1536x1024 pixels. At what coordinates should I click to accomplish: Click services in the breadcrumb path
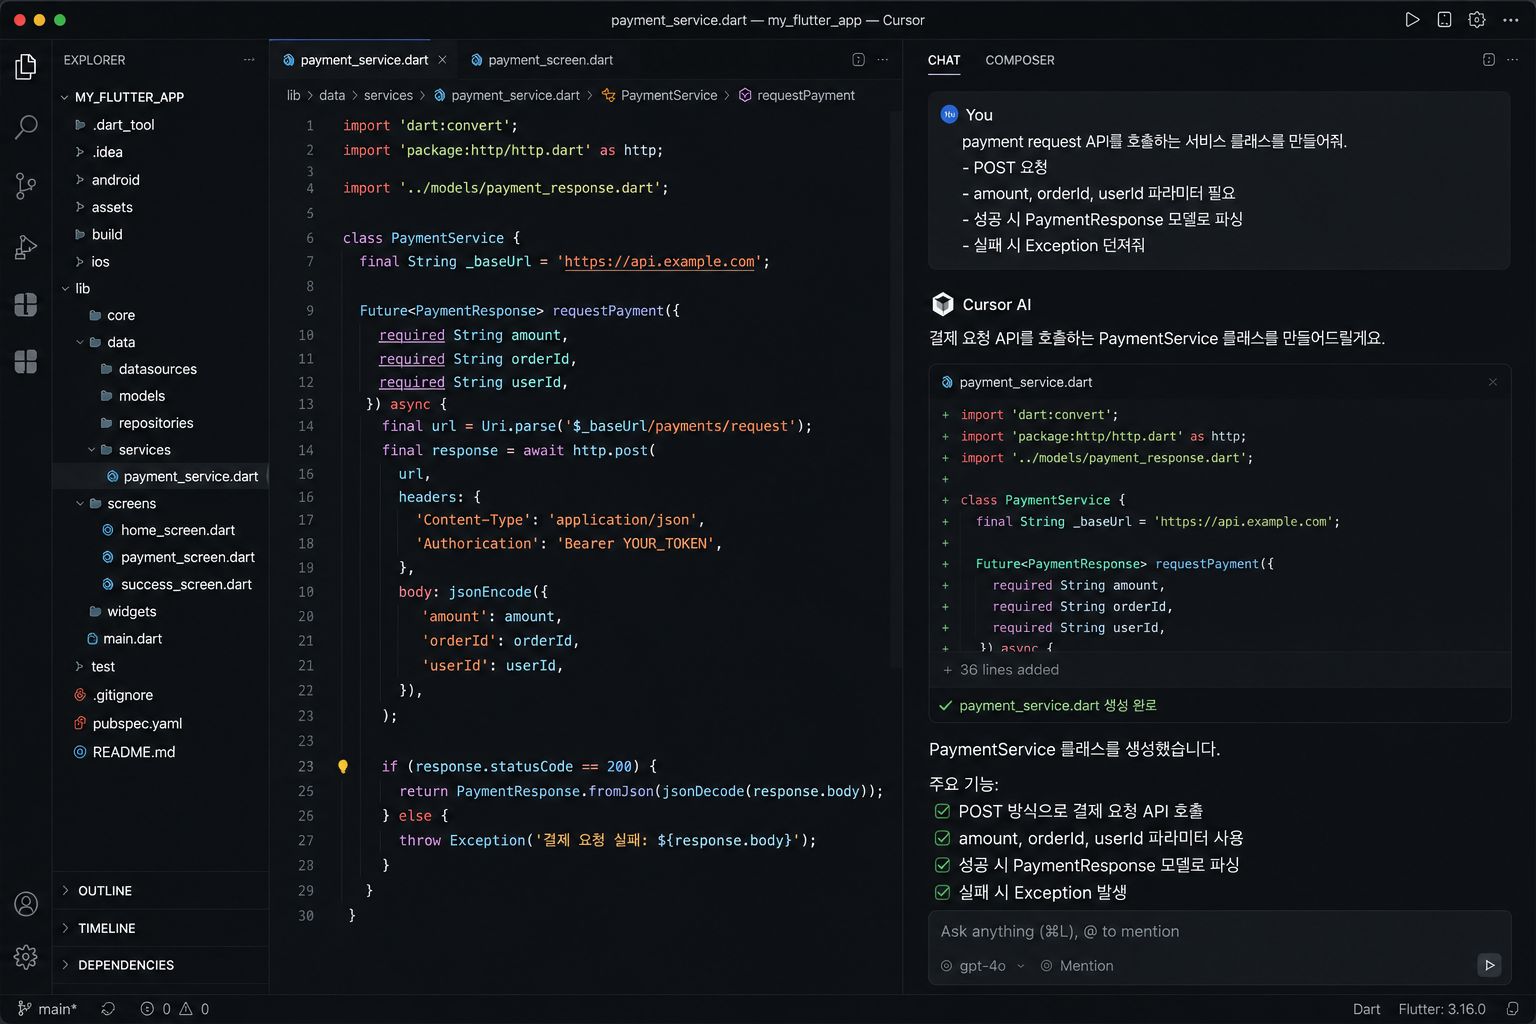pos(388,95)
